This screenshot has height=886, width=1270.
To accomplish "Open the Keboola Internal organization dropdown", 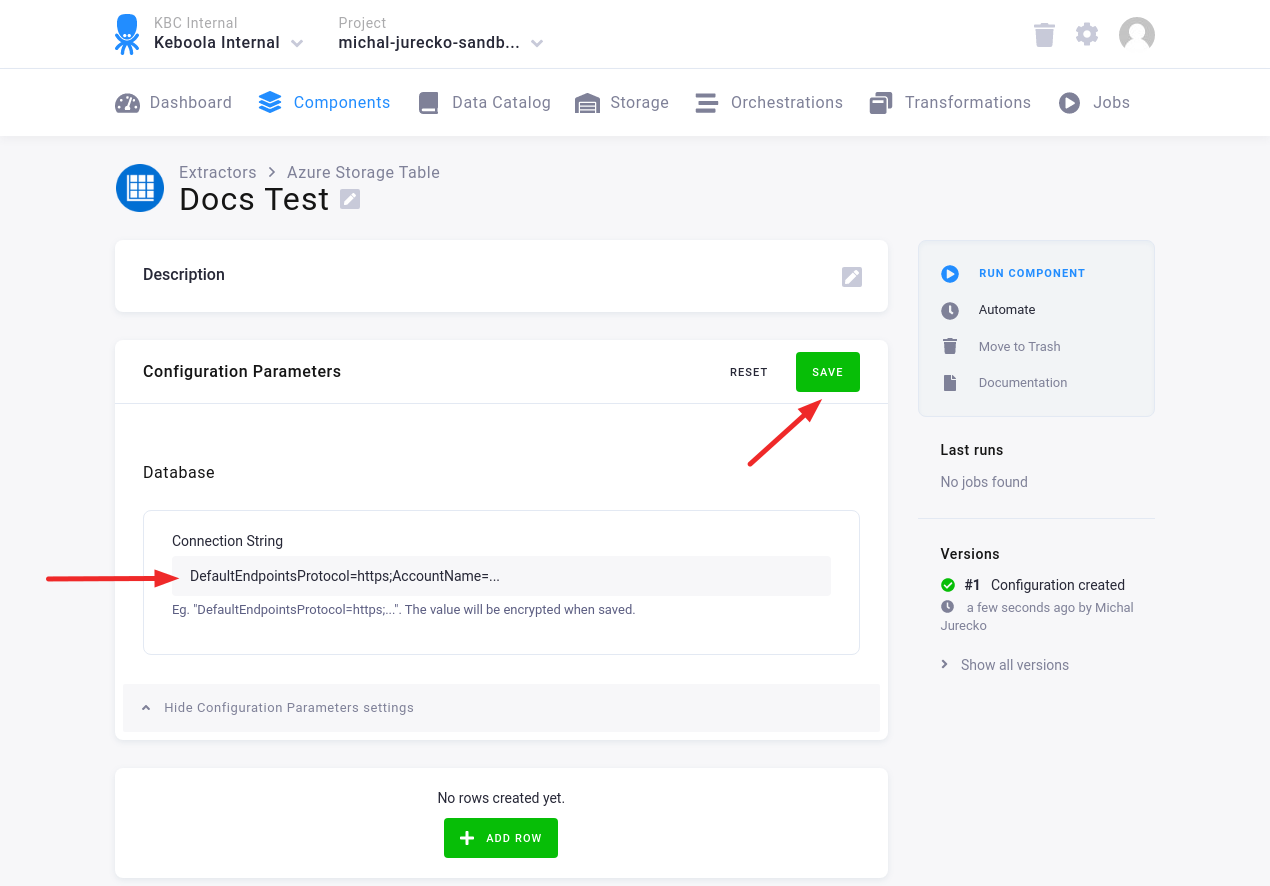I will (229, 43).
